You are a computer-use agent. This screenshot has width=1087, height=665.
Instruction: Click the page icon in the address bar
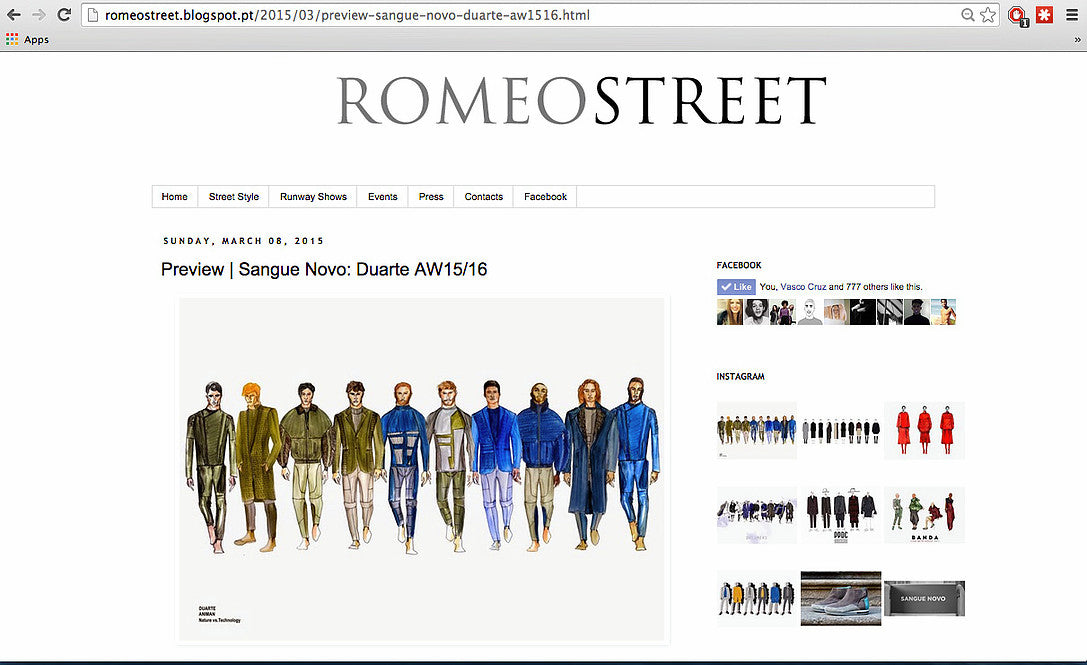click(x=93, y=15)
